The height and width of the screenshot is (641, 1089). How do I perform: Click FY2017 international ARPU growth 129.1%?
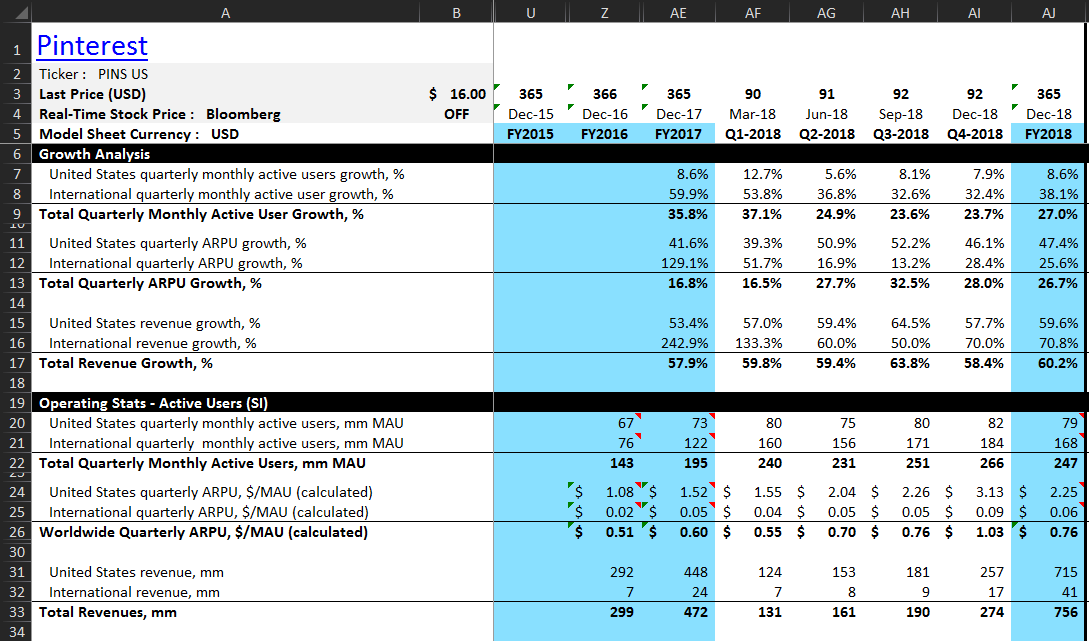click(679, 263)
